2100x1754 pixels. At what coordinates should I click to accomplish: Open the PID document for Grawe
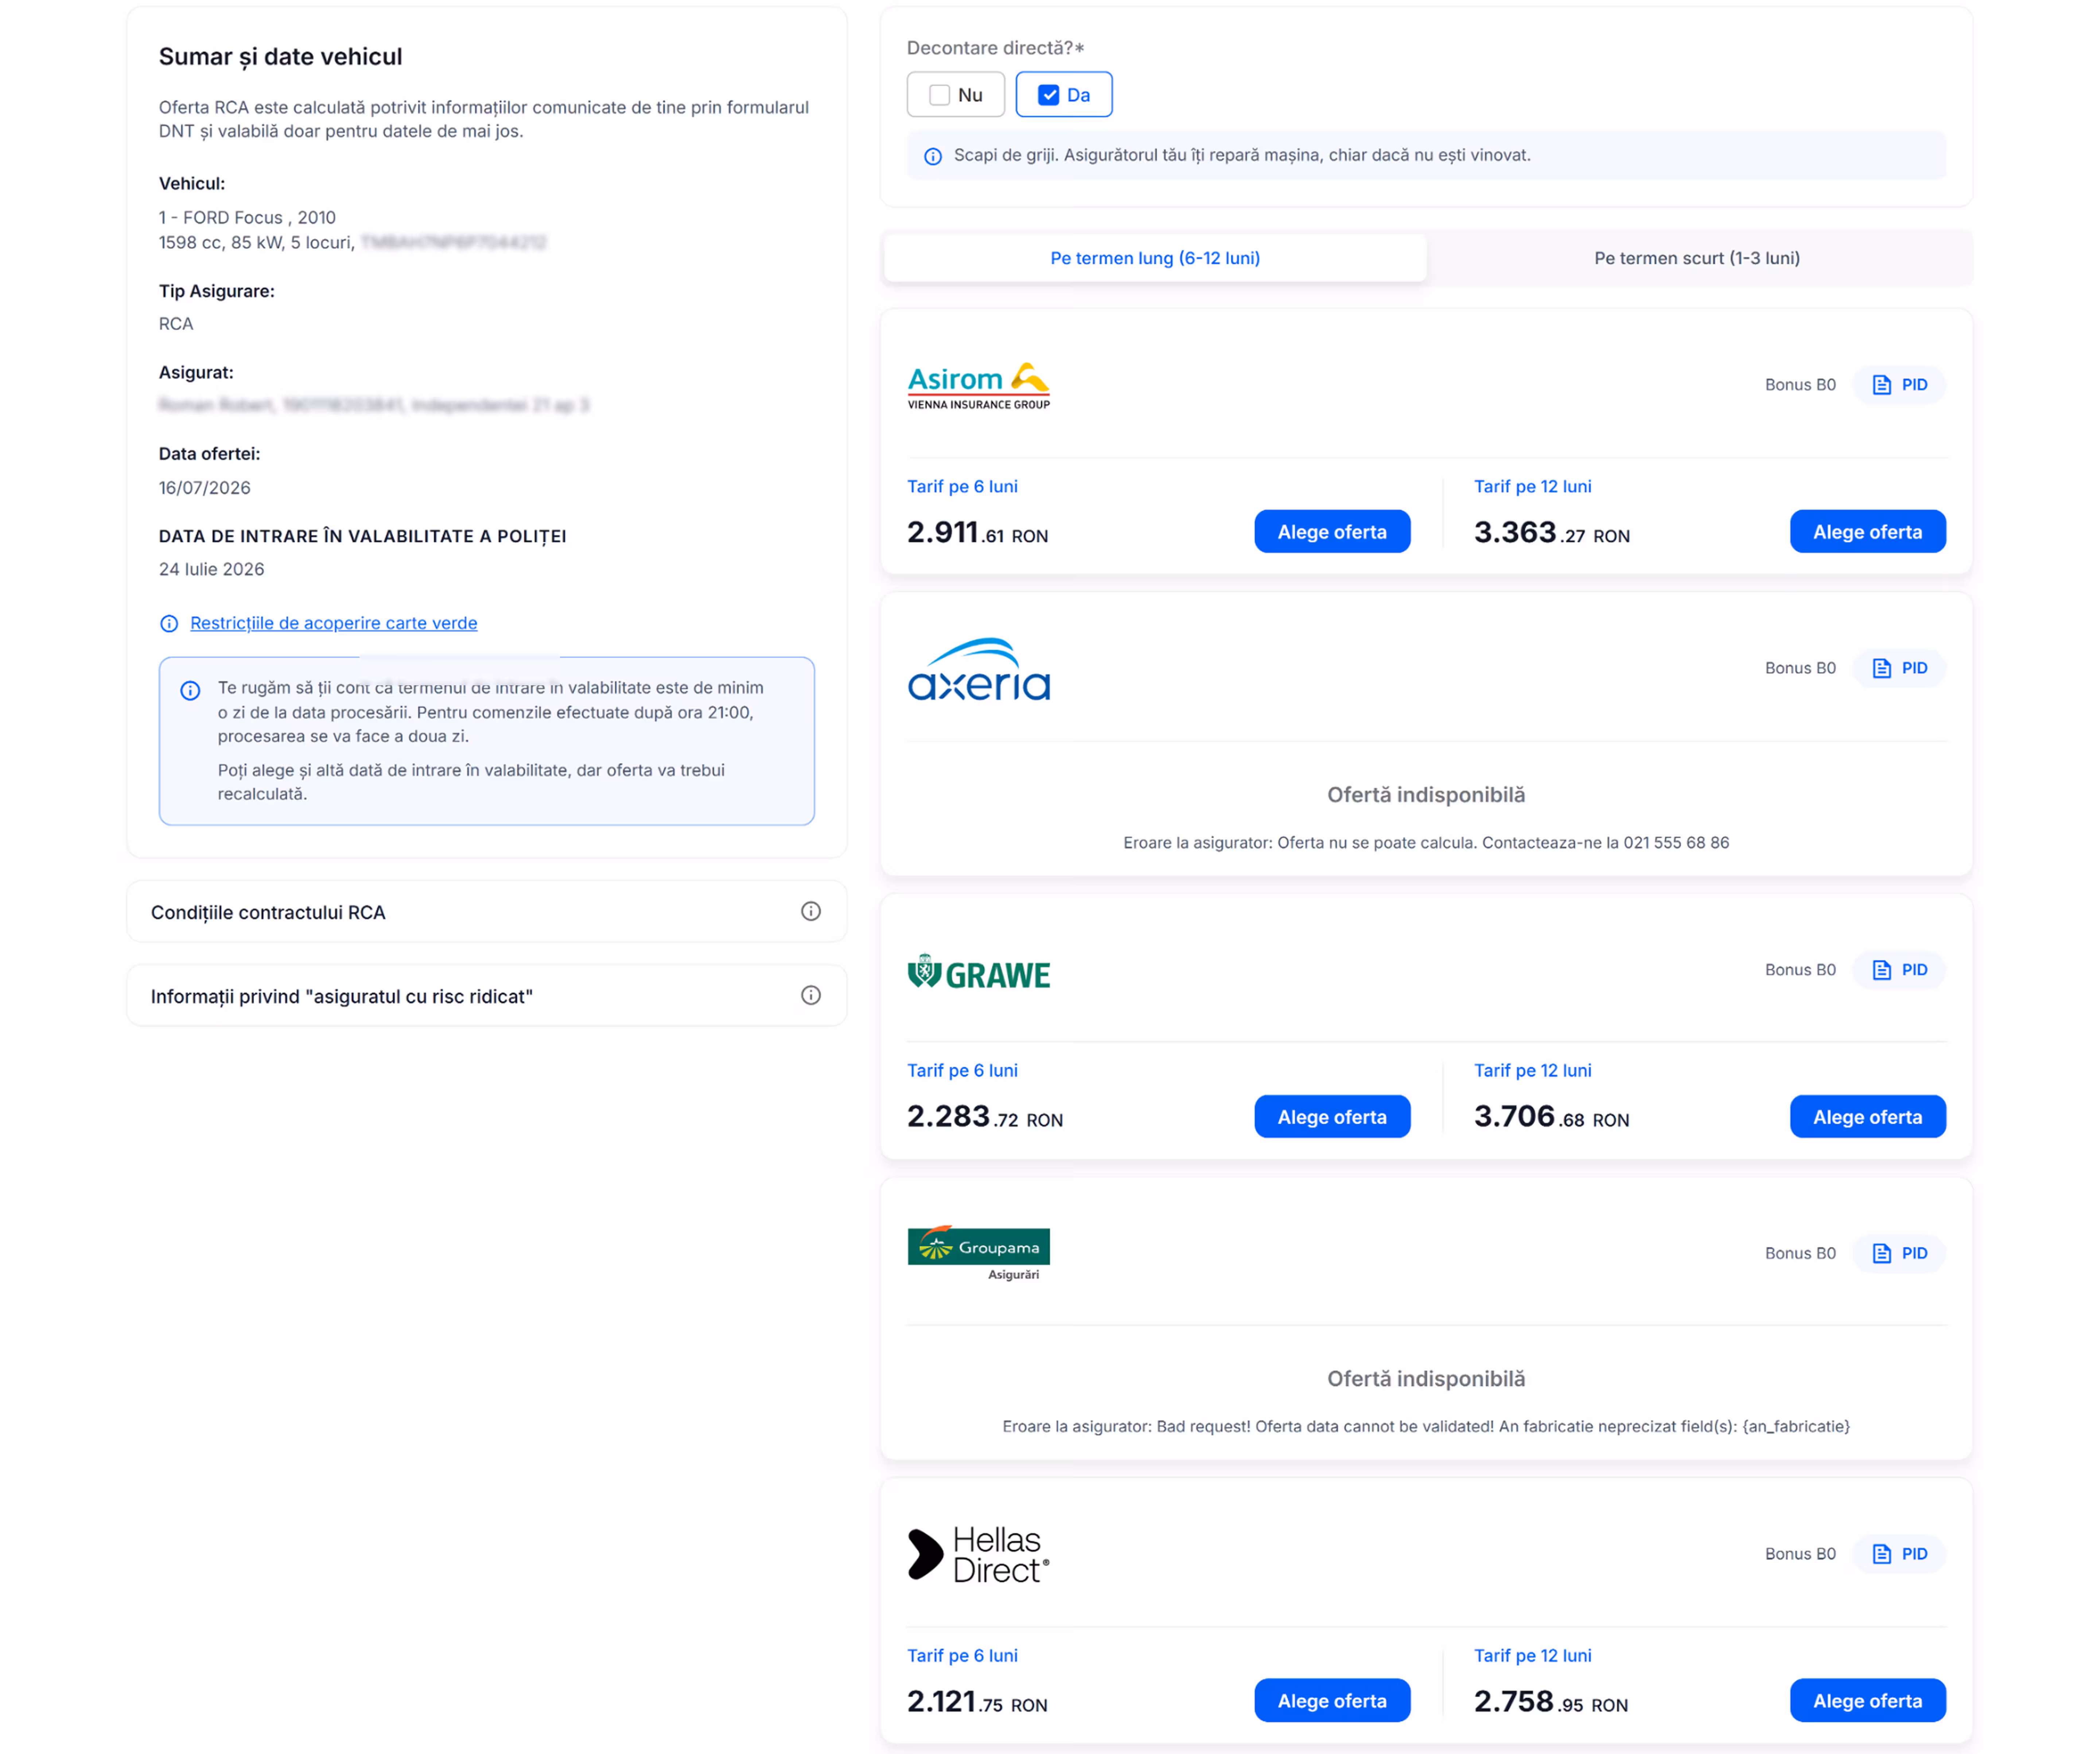tap(1899, 970)
